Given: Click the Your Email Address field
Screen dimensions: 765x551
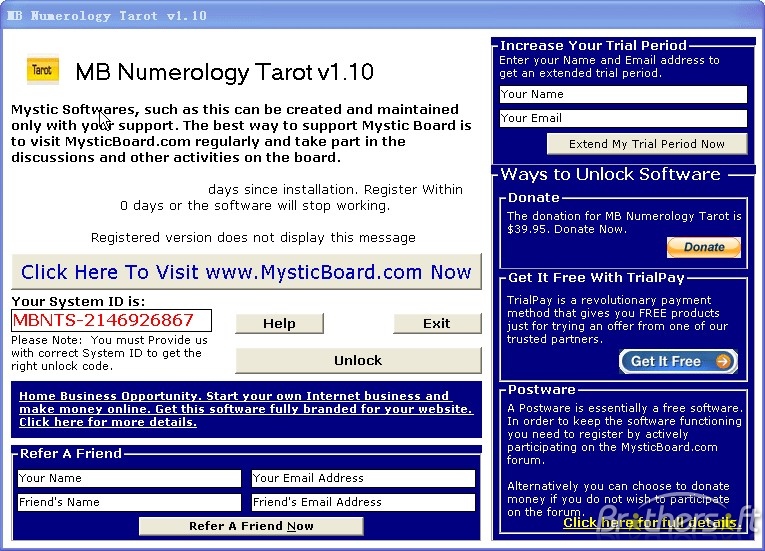Looking at the screenshot, I should coord(362,479).
